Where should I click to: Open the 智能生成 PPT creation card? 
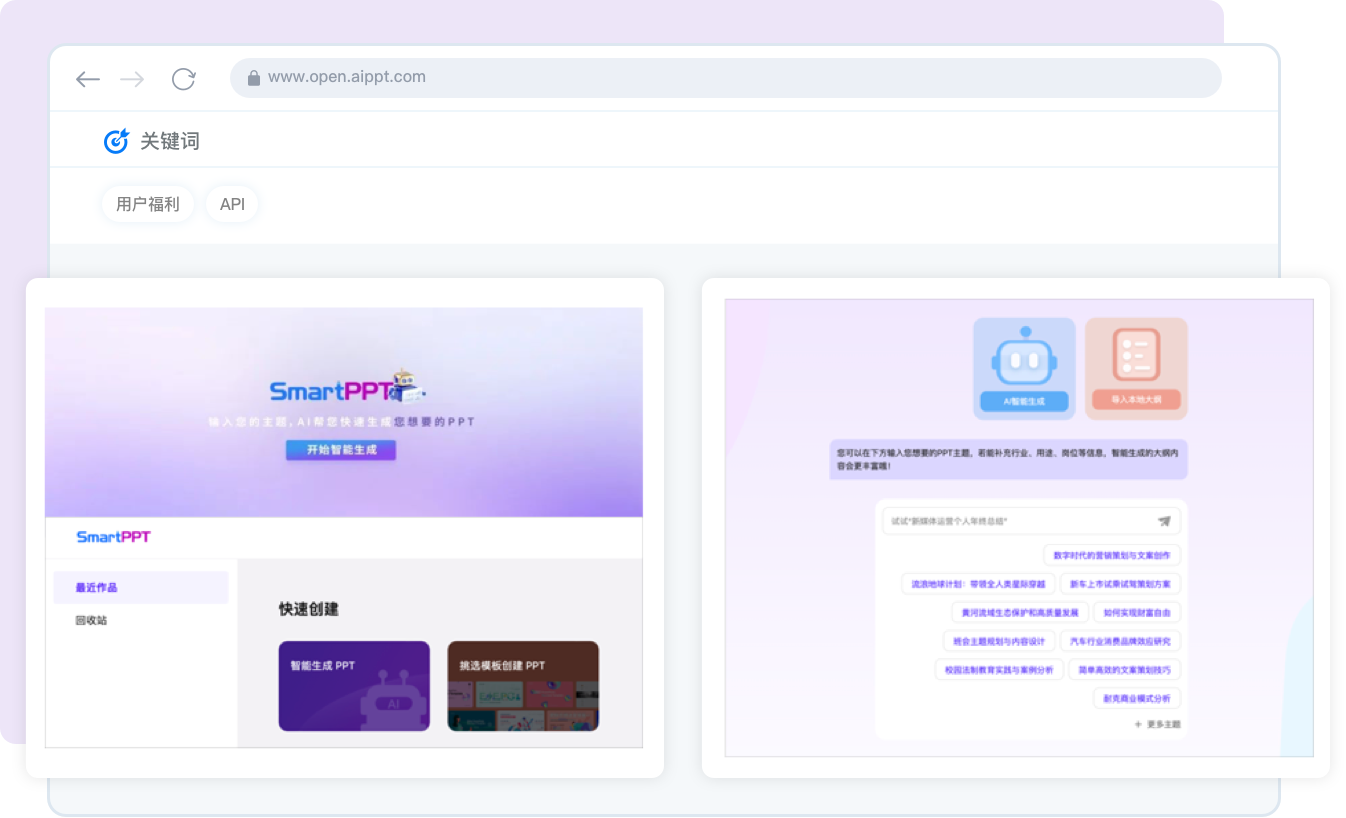[x=354, y=686]
